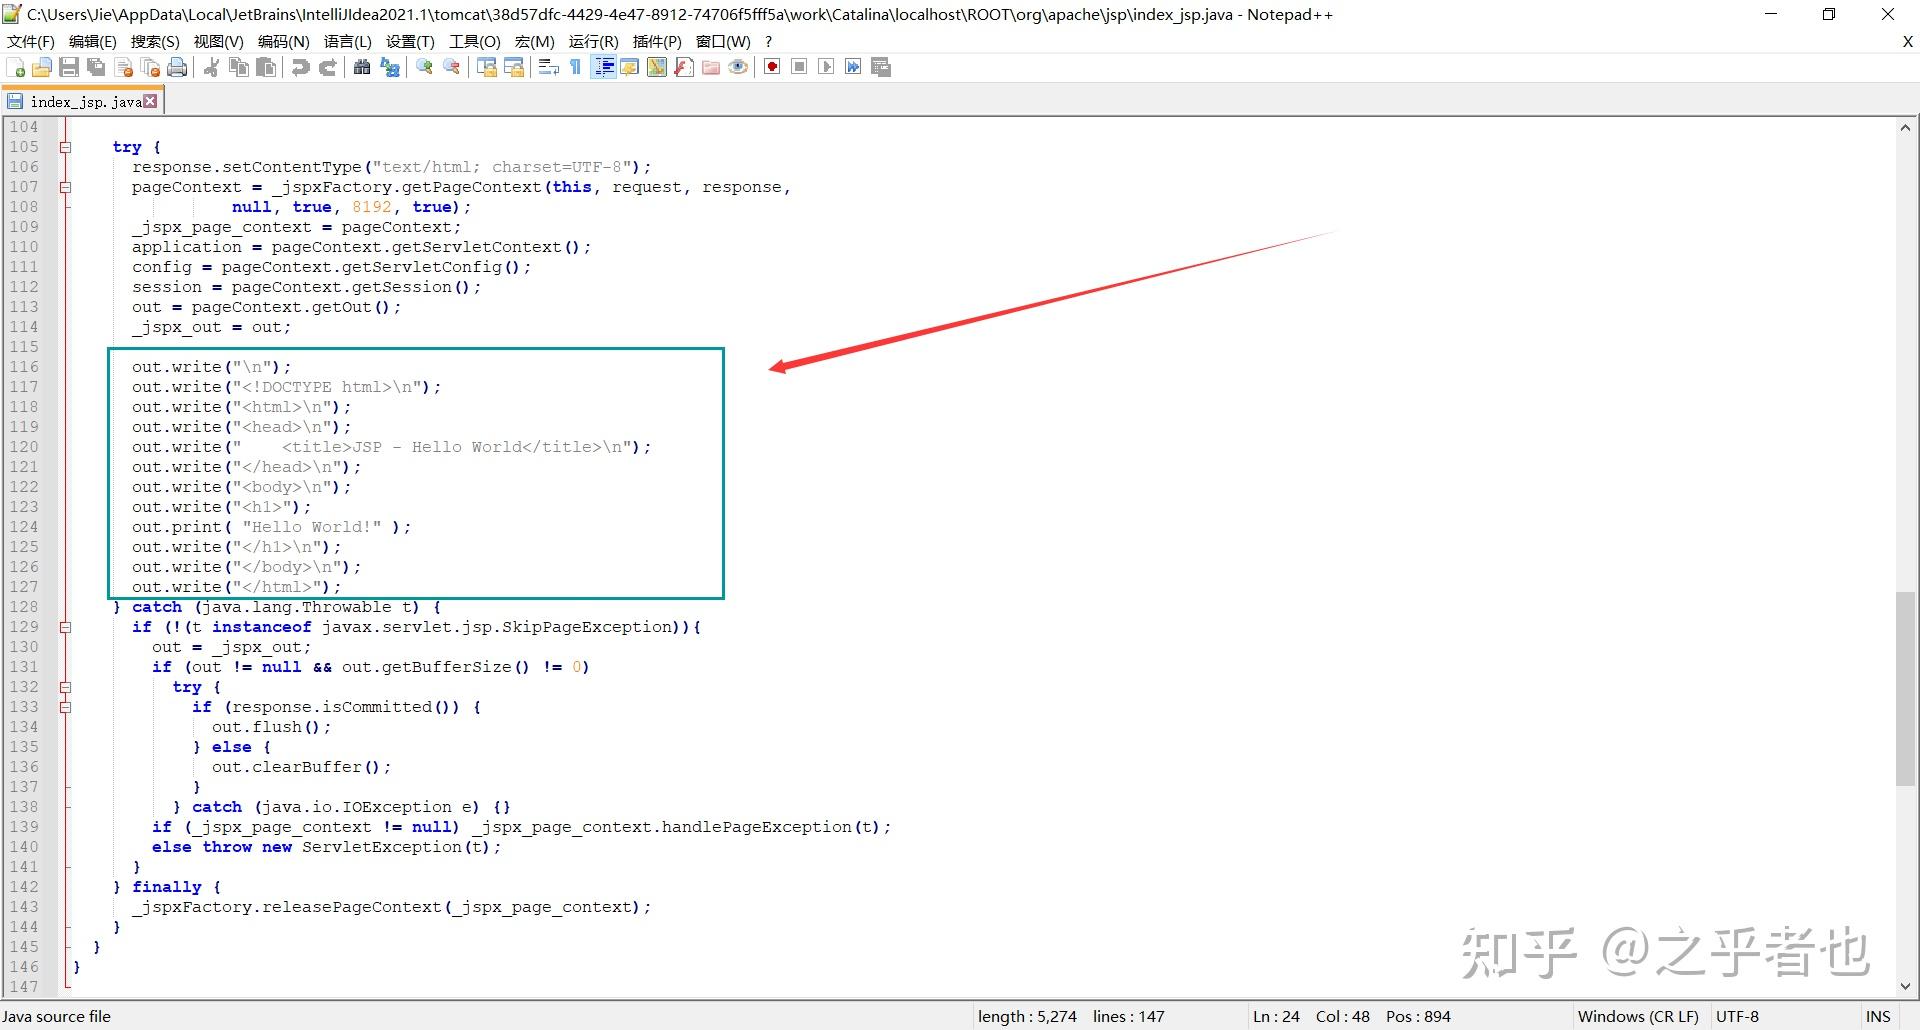1920x1030 pixels.
Task: Play back the recorded macro
Action: 826,67
